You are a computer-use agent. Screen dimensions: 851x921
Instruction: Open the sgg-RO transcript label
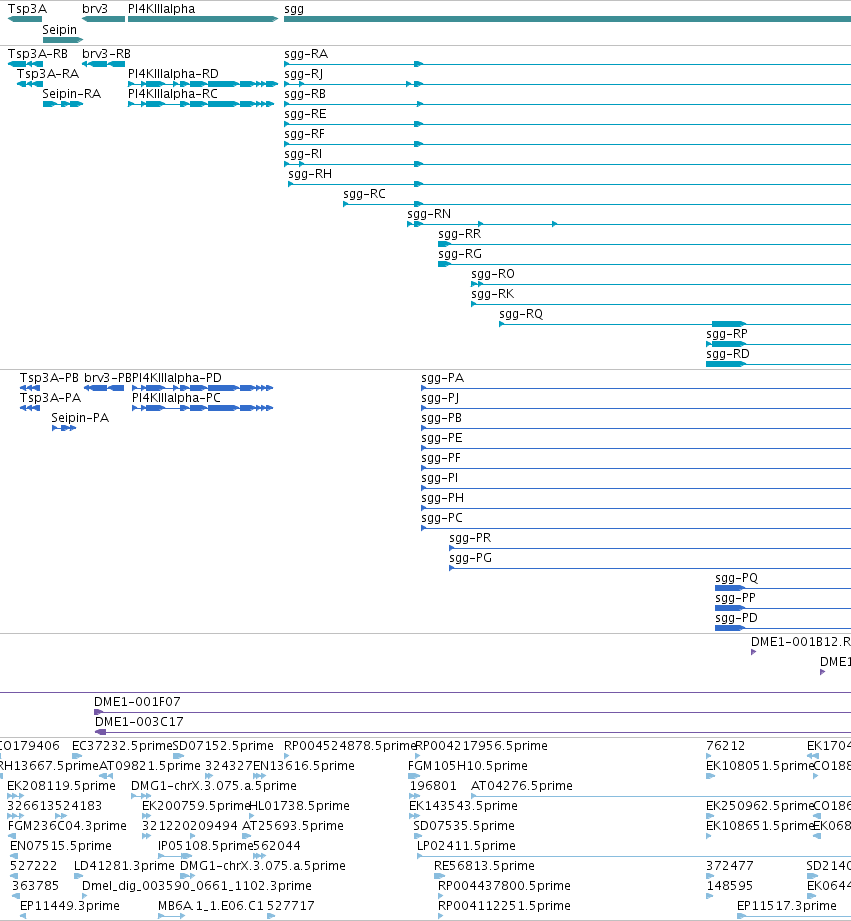tap(493, 273)
